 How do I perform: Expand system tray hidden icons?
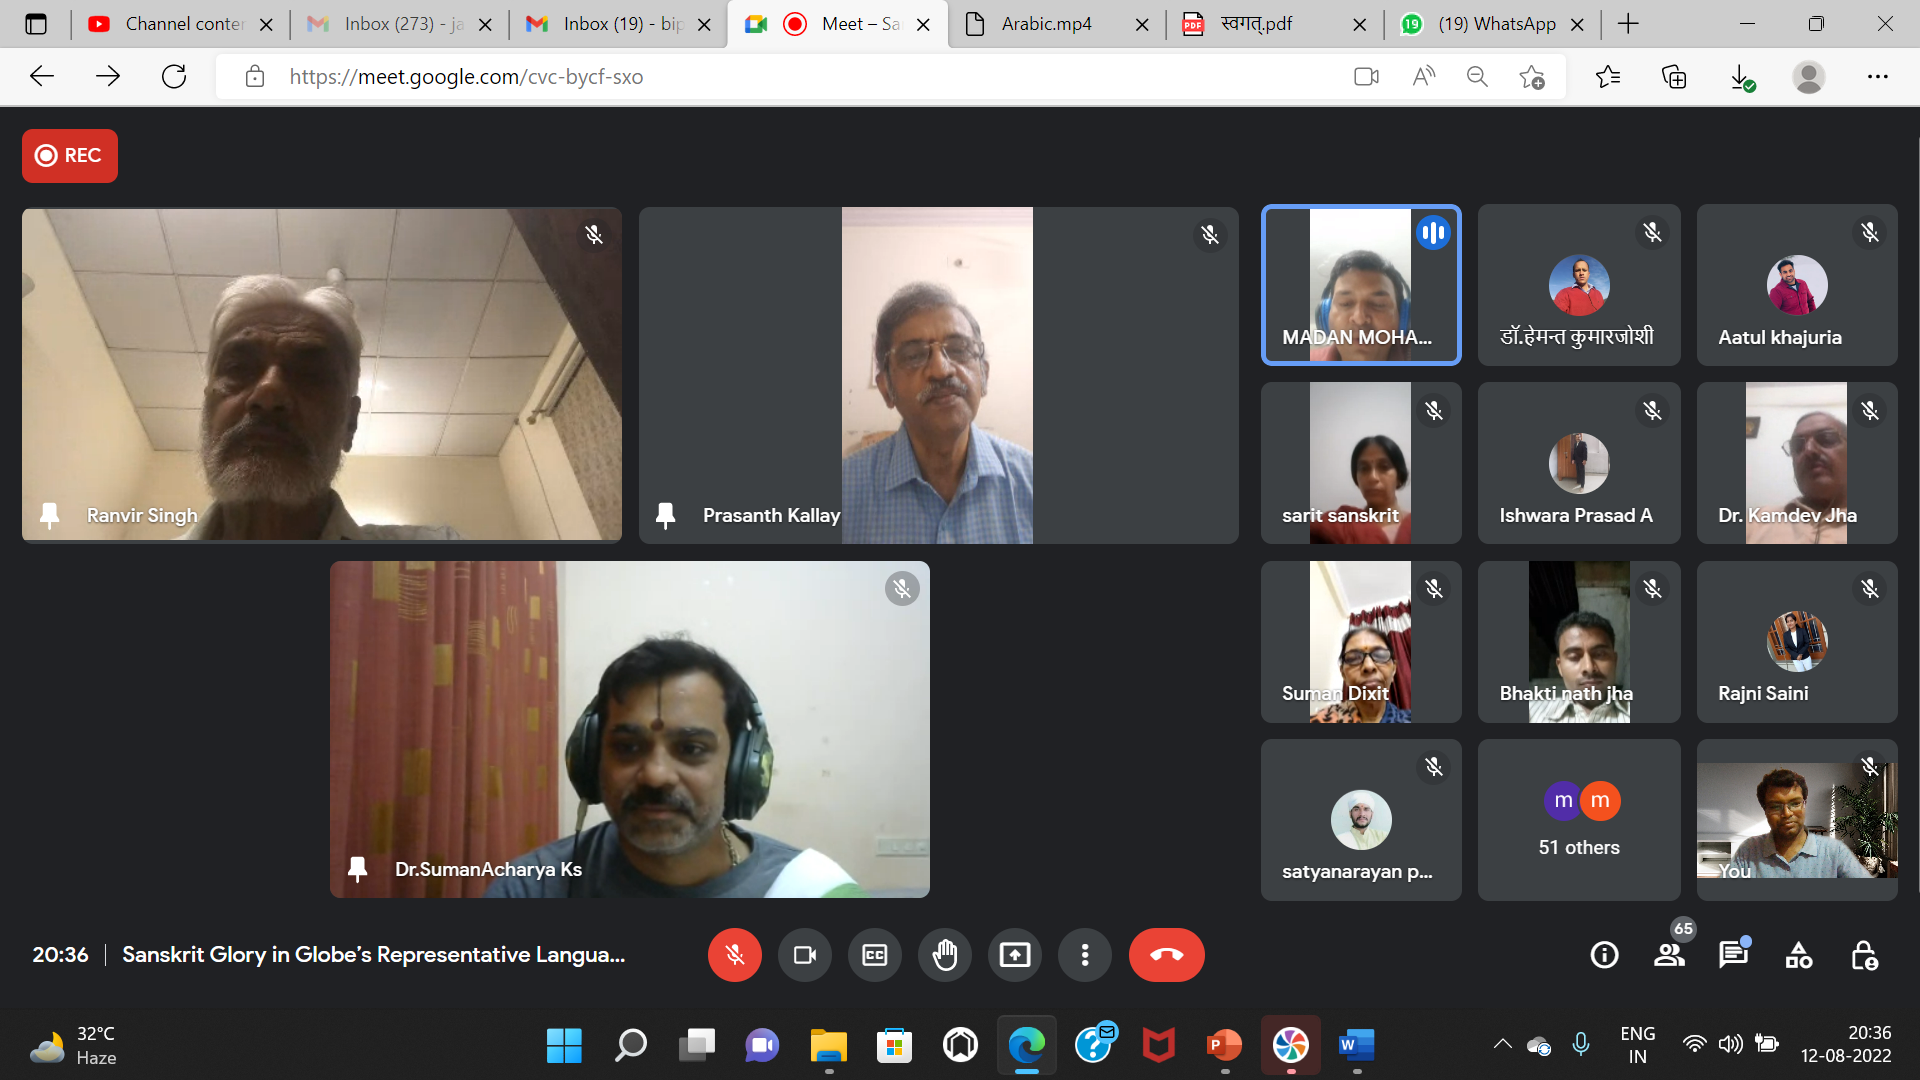(x=1502, y=1044)
